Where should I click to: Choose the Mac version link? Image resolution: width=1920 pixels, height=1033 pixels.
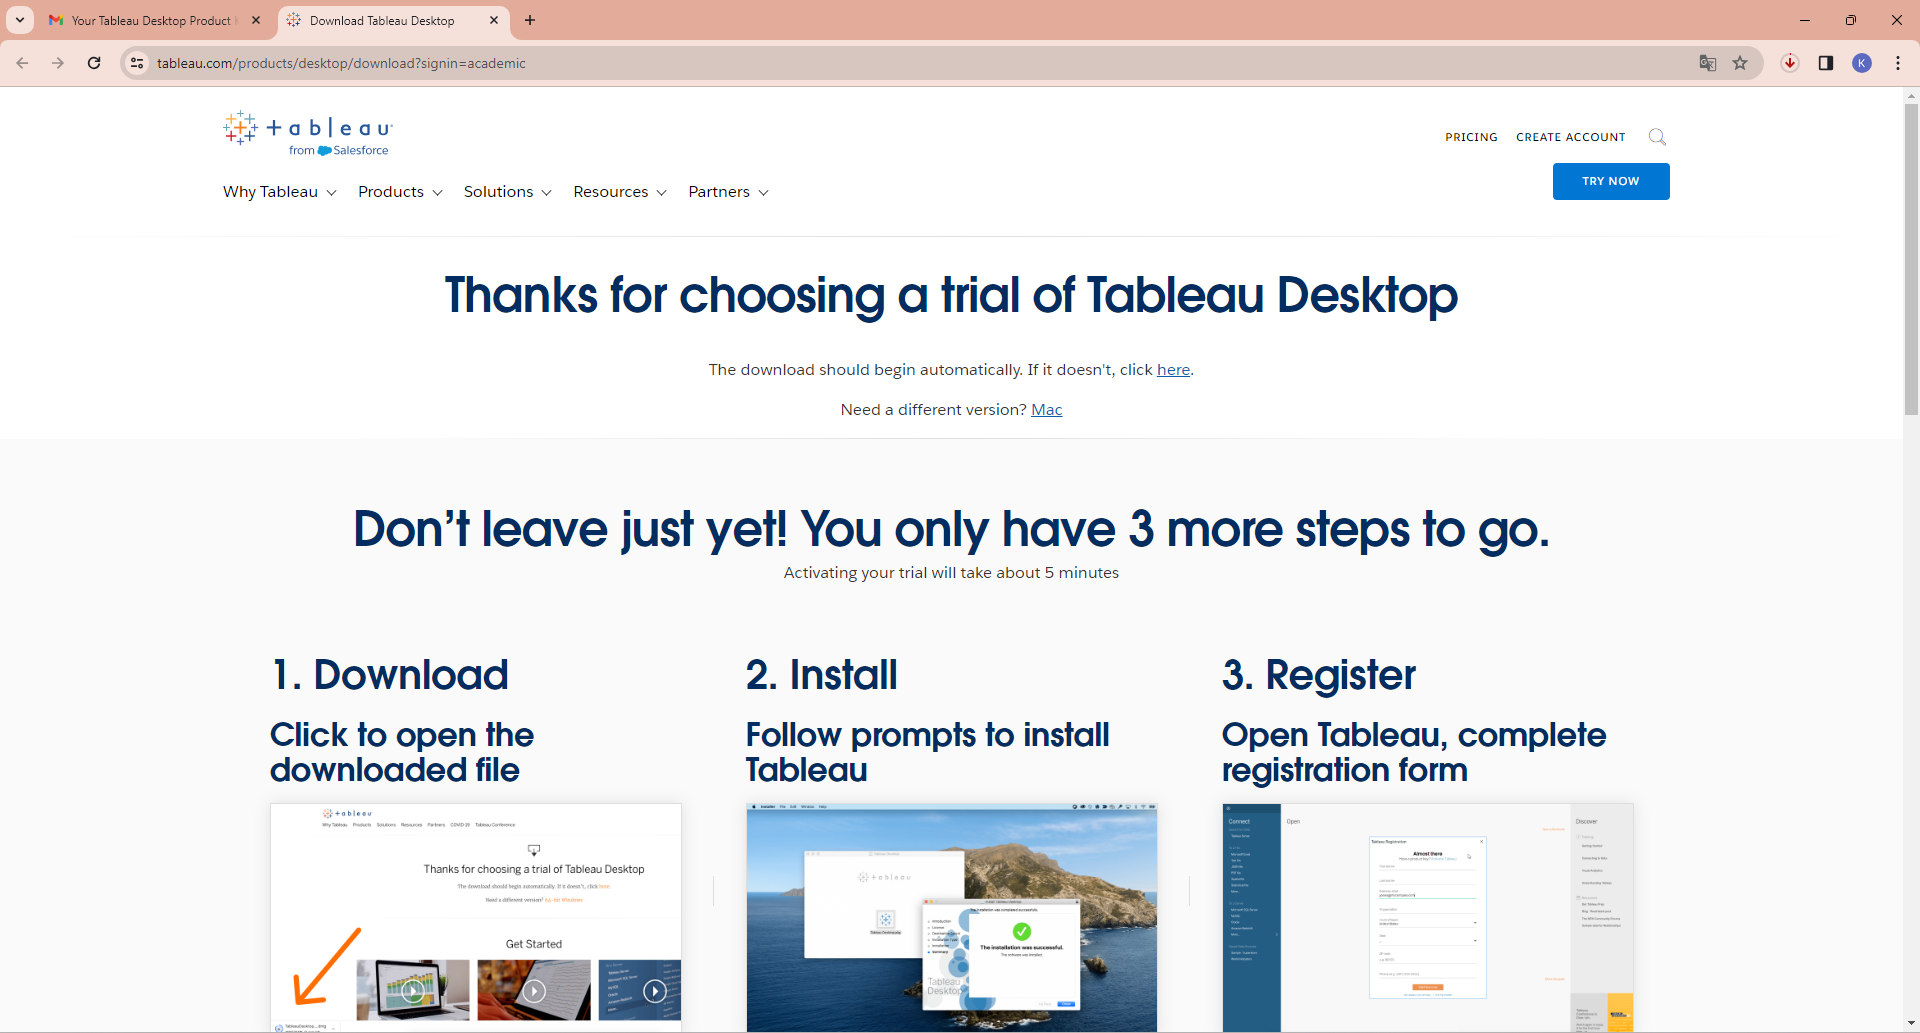(1047, 410)
